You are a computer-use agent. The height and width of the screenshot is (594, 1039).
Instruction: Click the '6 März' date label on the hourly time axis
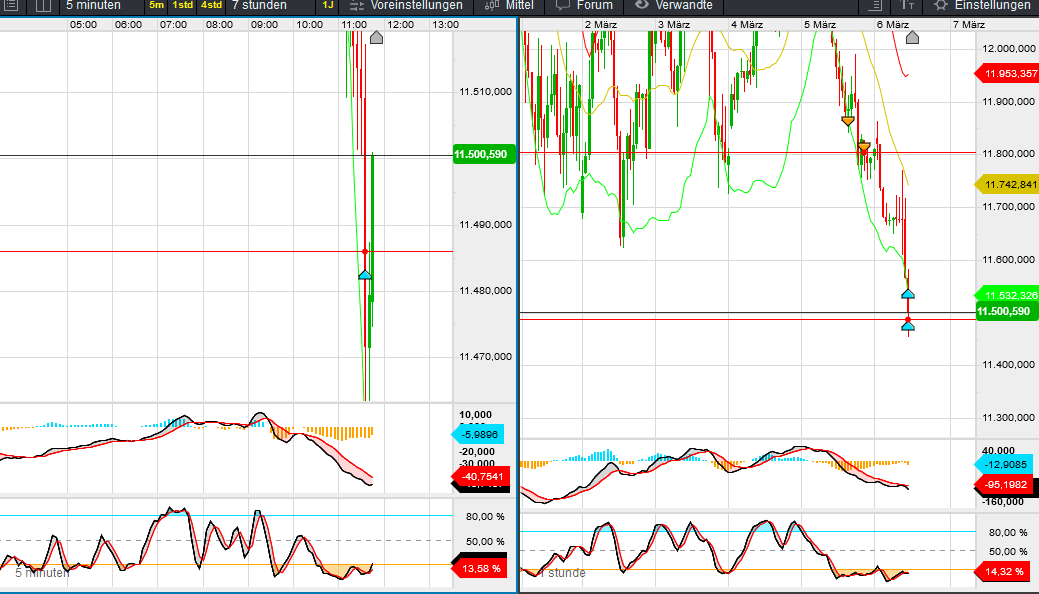coord(893,25)
